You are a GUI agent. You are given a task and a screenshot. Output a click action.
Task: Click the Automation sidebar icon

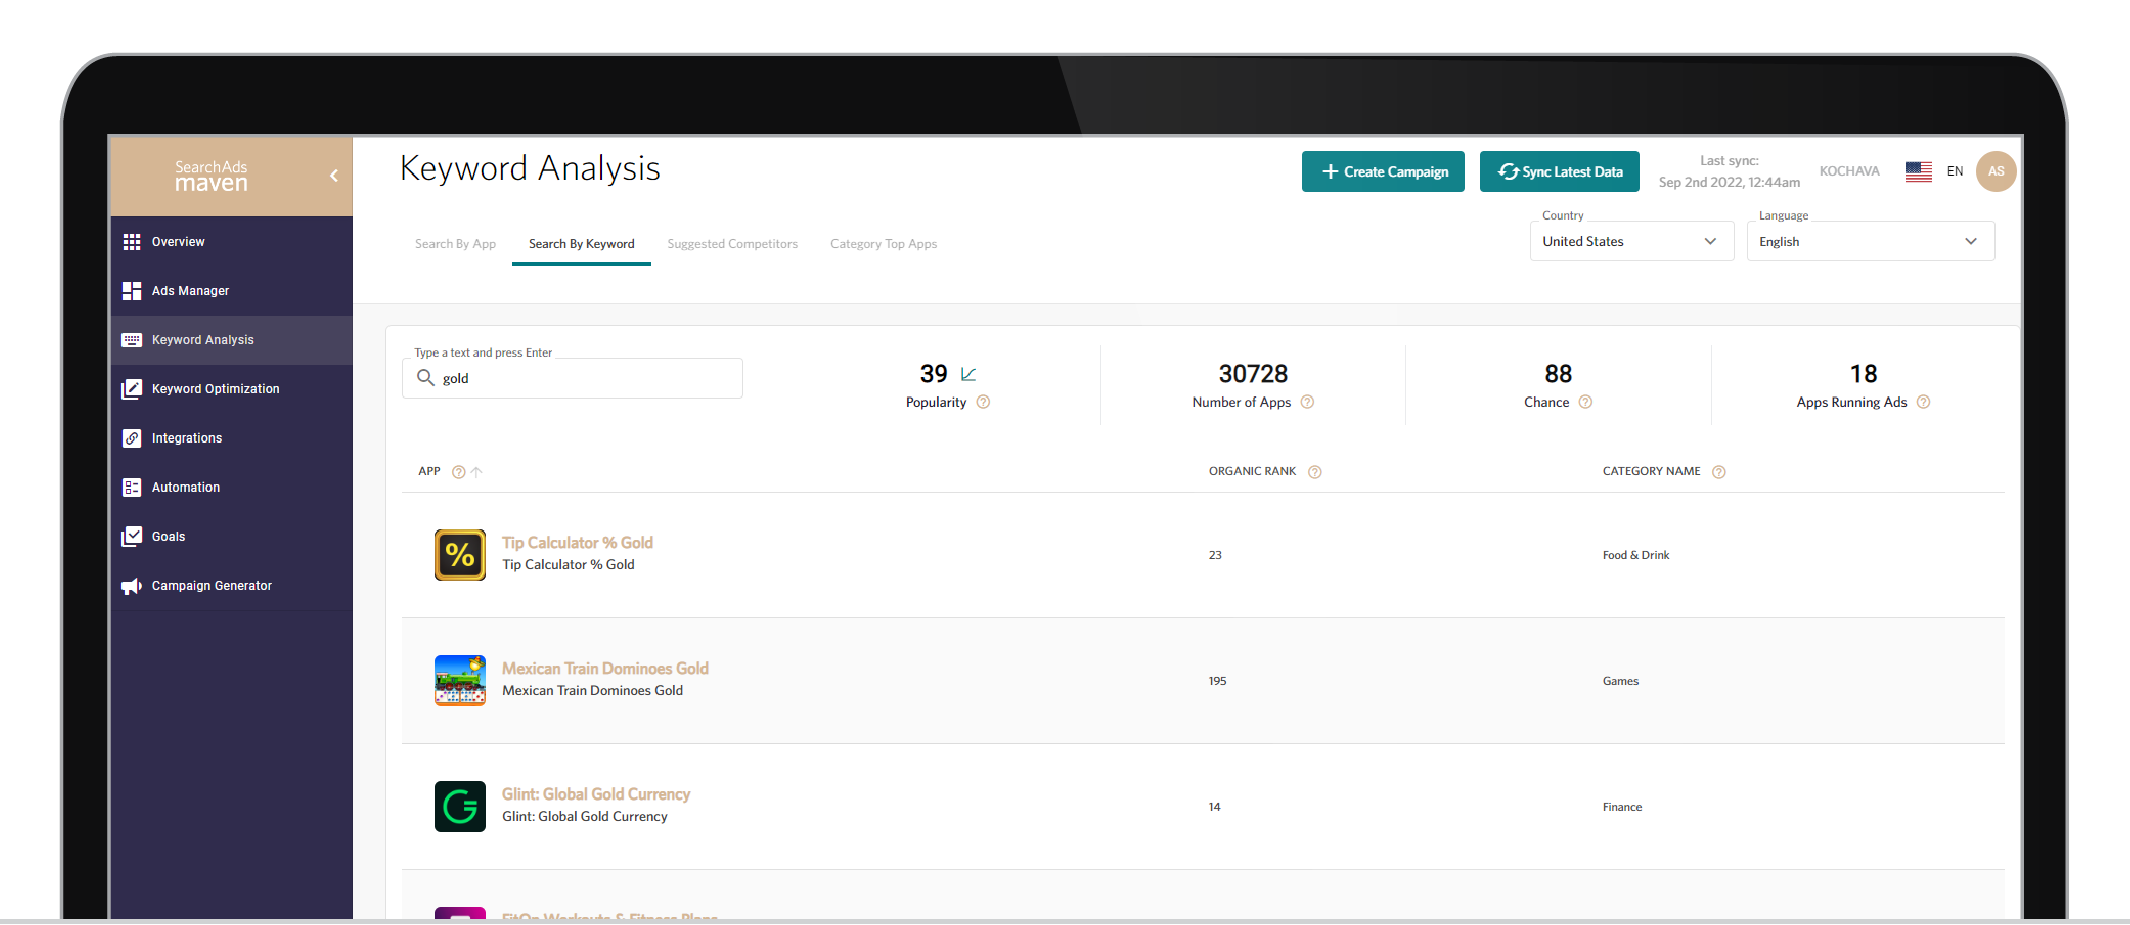click(132, 487)
